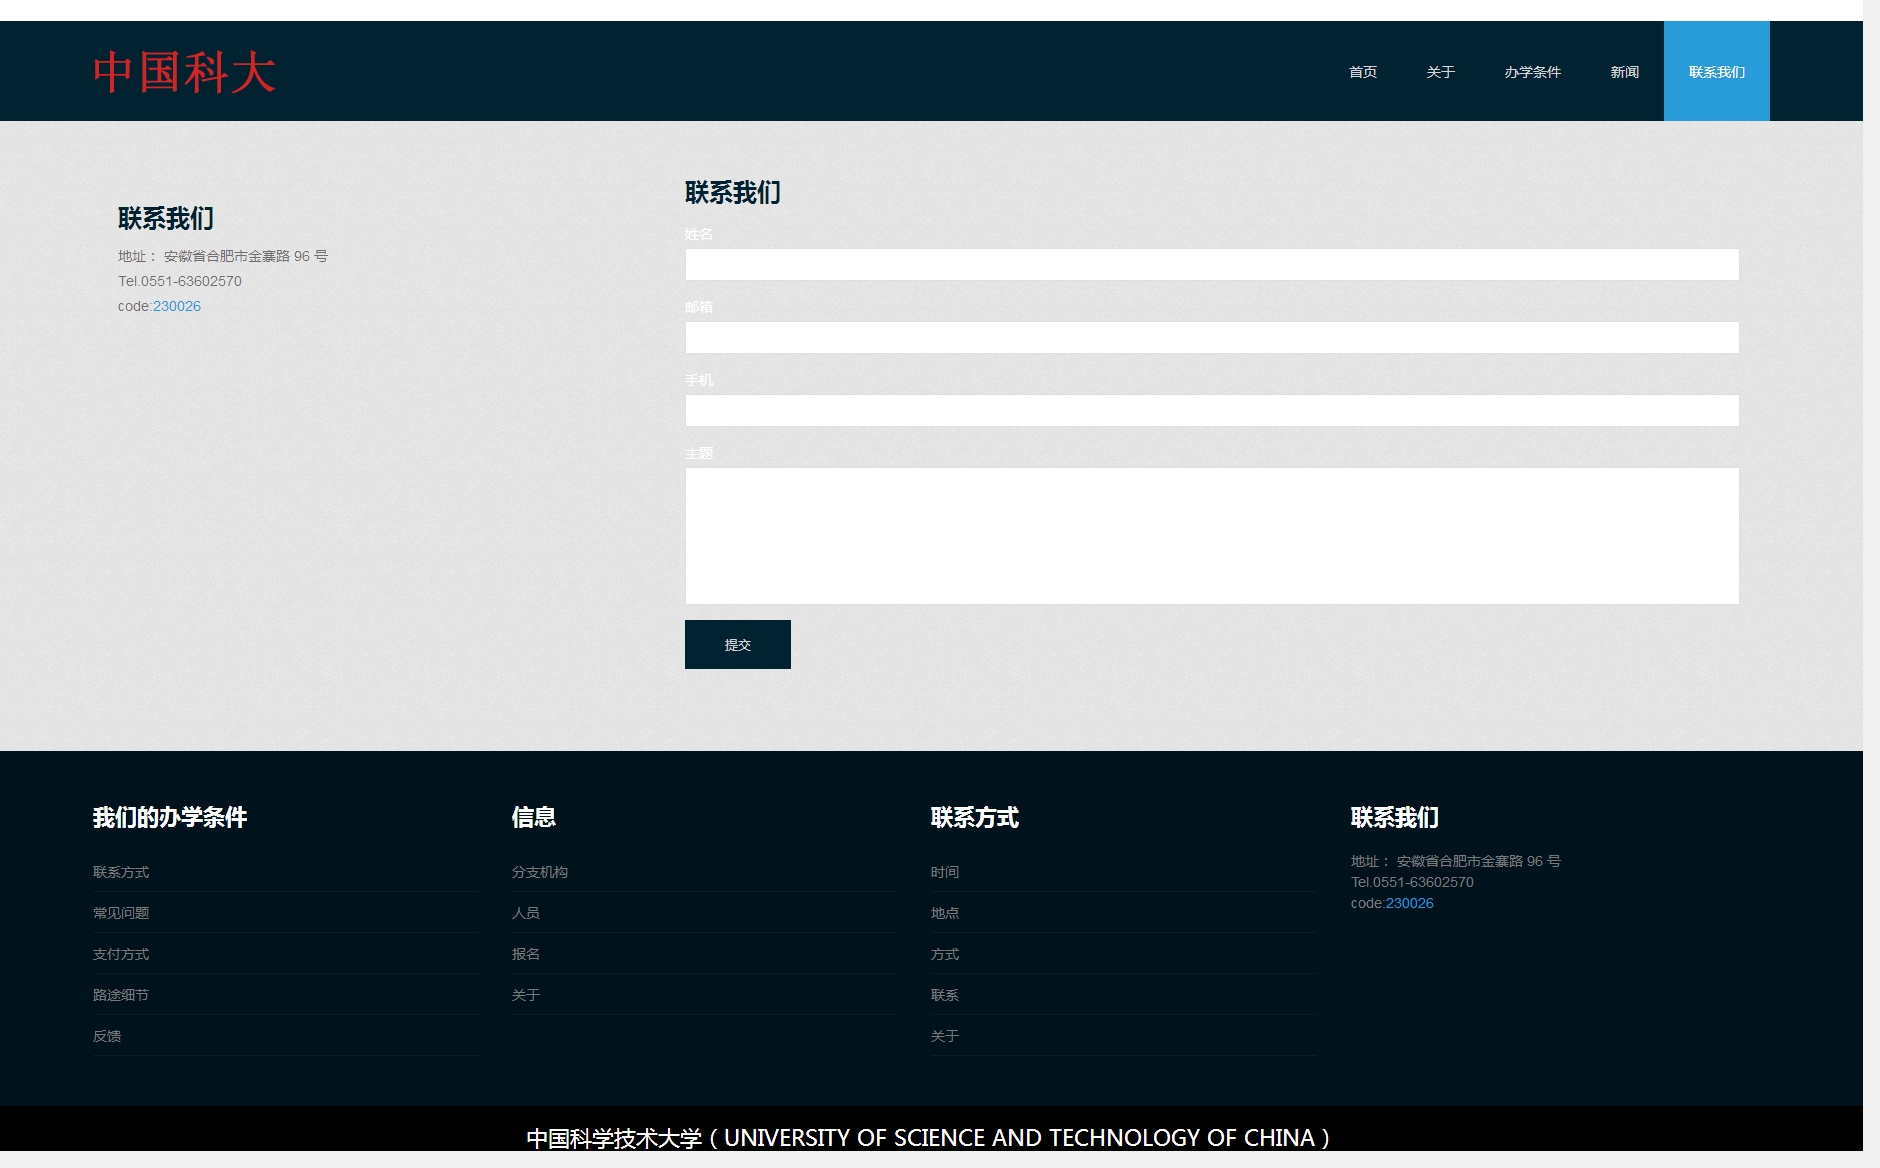Go to the 关于 page in top navigation
This screenshot has width=1880, height=1168.
1440,72
